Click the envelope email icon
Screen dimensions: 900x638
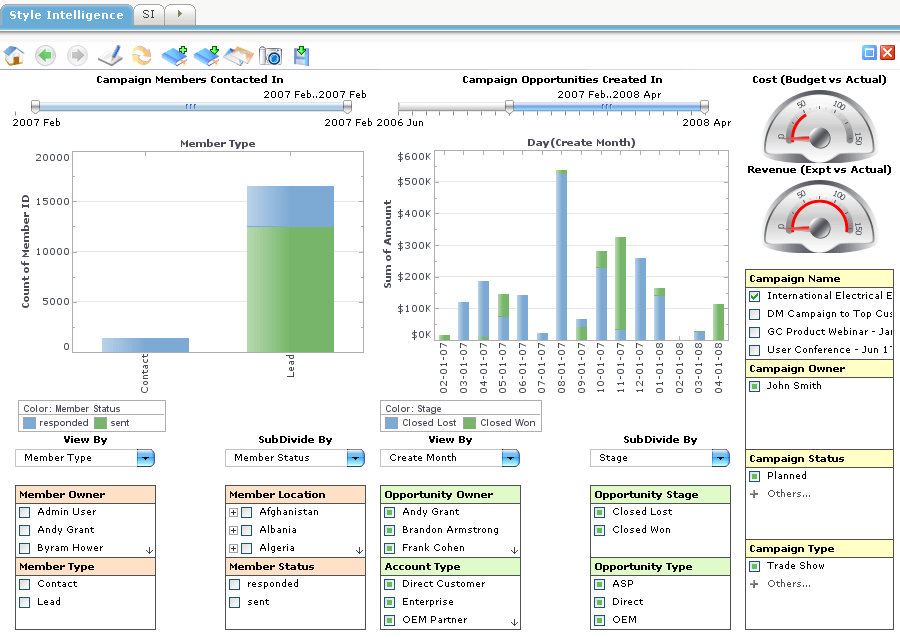[238, 56]
